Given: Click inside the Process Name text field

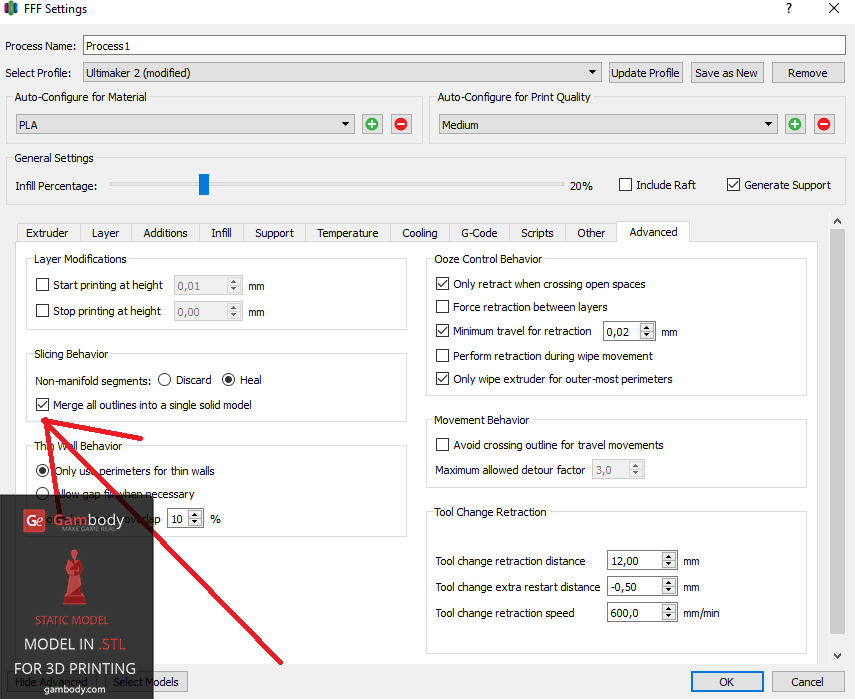Looking at the screenshot, I should click(x=400, y=45).
